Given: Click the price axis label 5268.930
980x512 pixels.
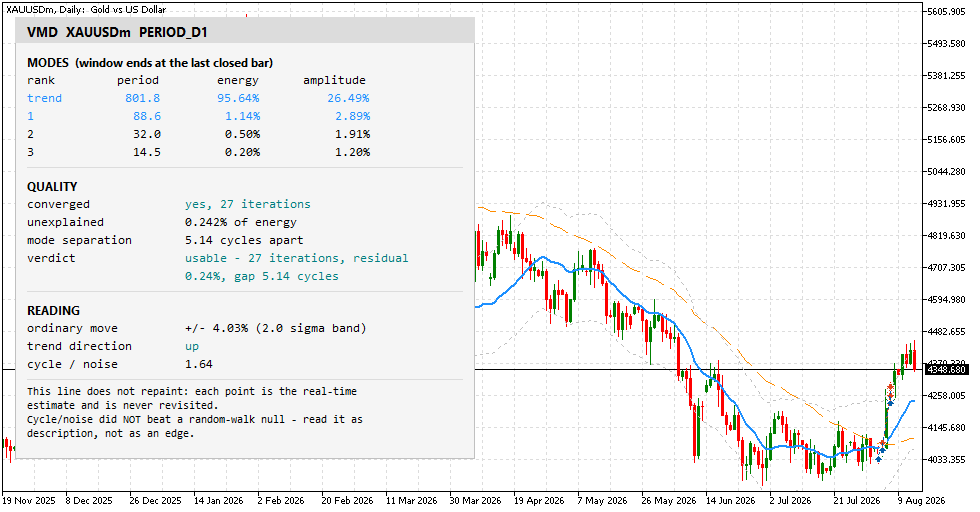Looking at the screenshot, I should [946, 108].
